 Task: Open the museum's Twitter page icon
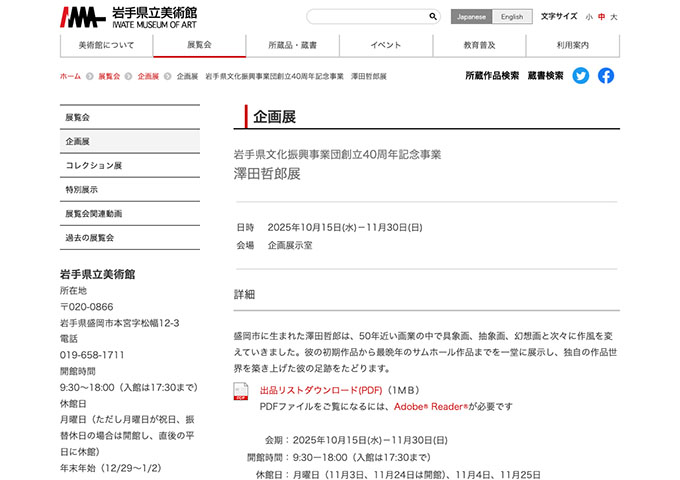581,76
